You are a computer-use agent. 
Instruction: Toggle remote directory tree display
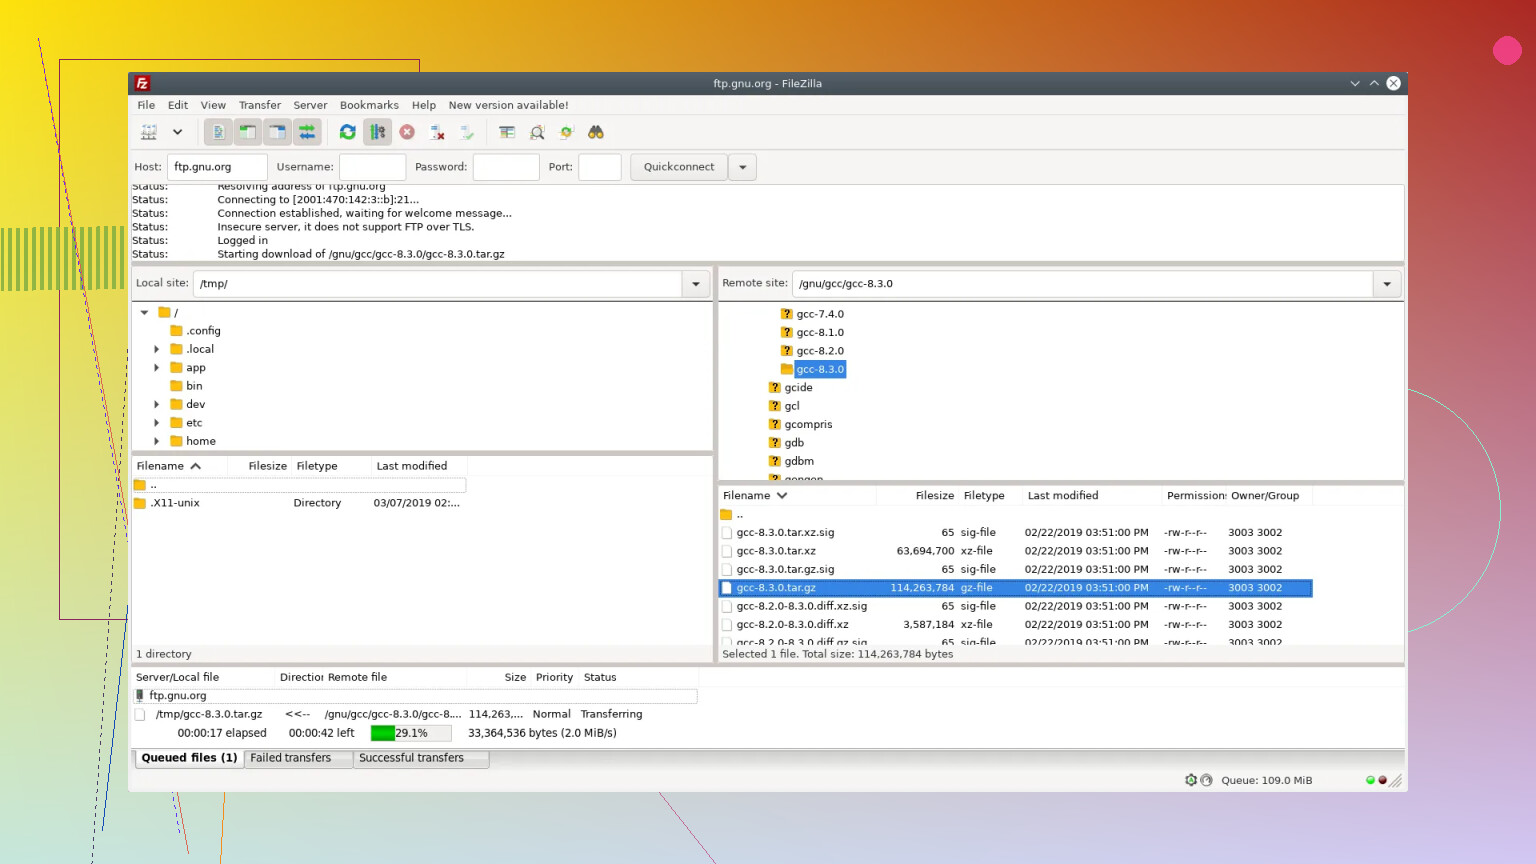coord(277,132)
